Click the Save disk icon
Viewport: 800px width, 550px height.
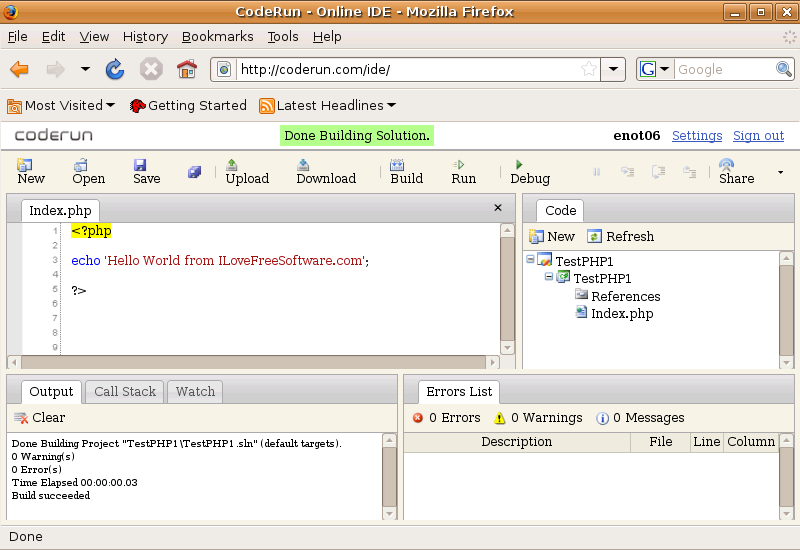140,165
